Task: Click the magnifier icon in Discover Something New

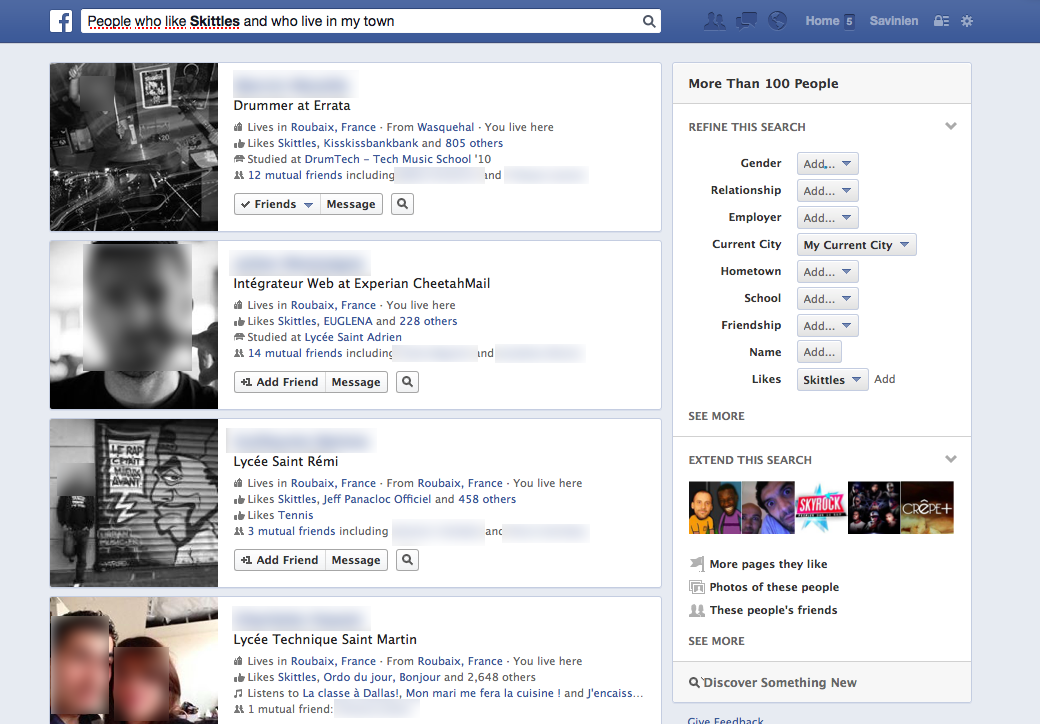Action: pos(694,682)
